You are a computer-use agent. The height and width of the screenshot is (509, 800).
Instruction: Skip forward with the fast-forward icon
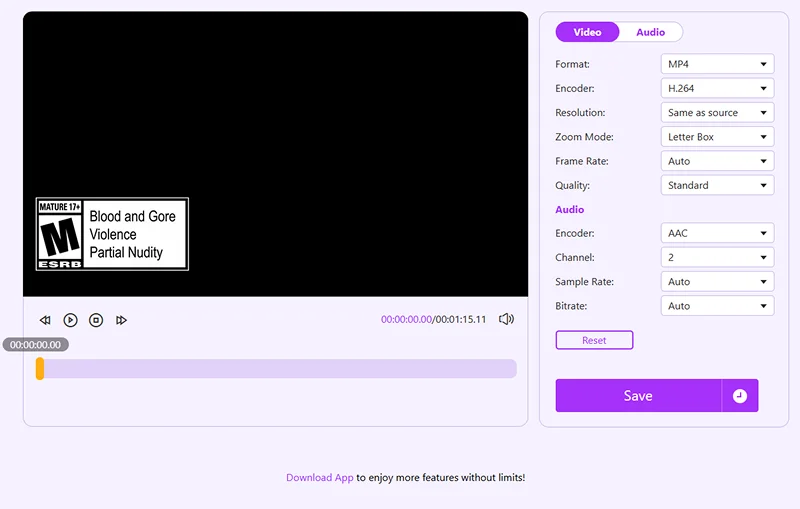click(x=121, y=320)
